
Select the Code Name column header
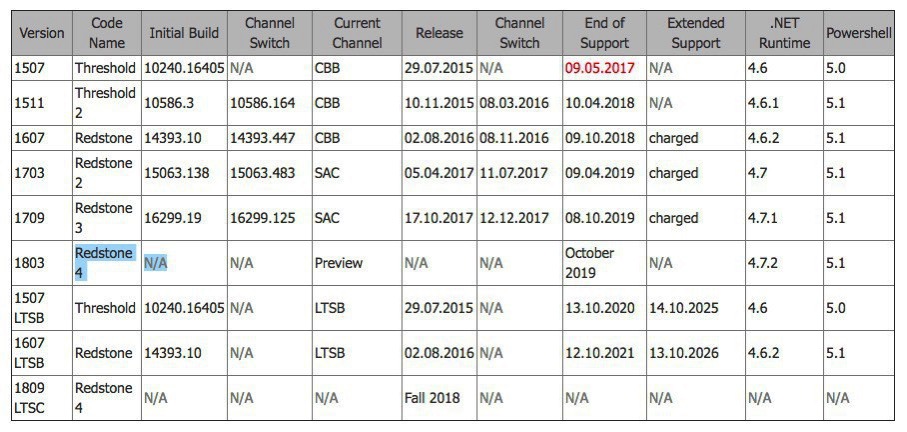[x=106, y=33]
